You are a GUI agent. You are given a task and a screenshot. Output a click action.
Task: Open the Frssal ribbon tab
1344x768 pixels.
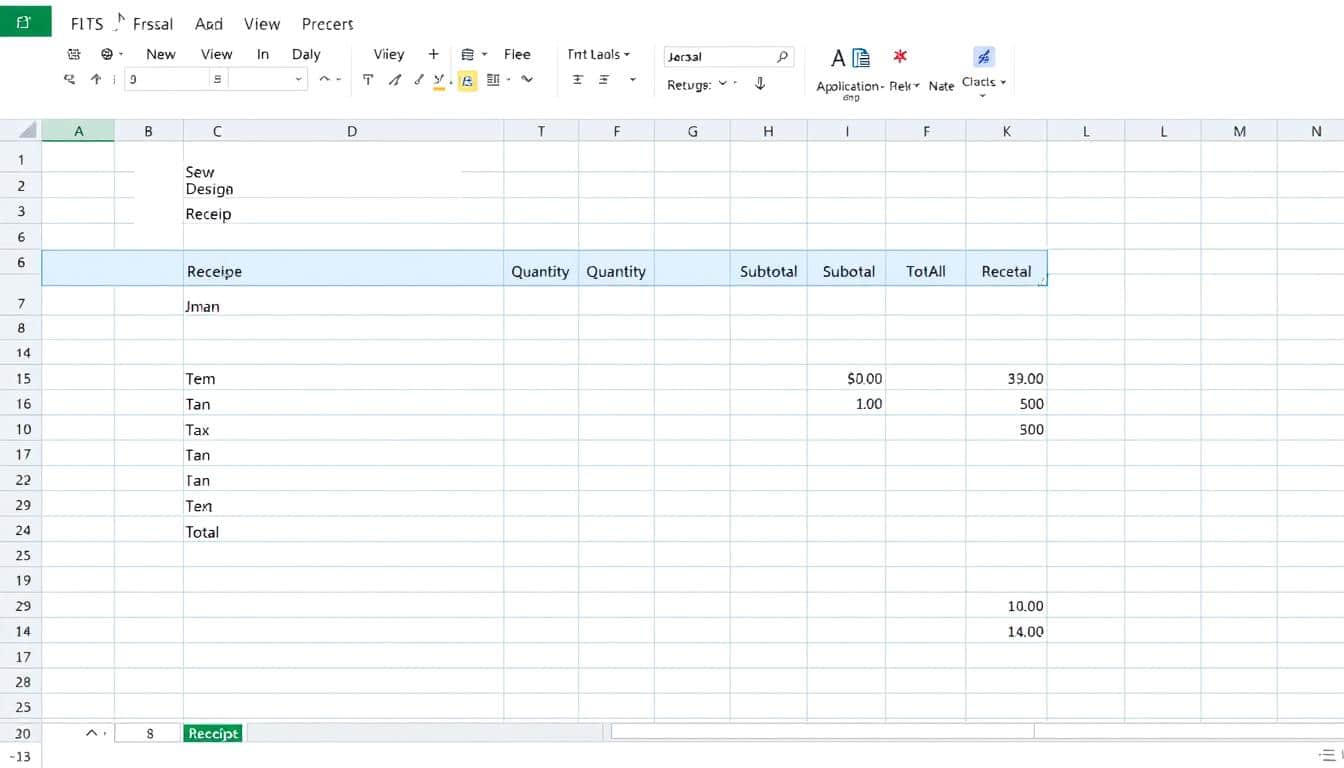pos(153,24)
